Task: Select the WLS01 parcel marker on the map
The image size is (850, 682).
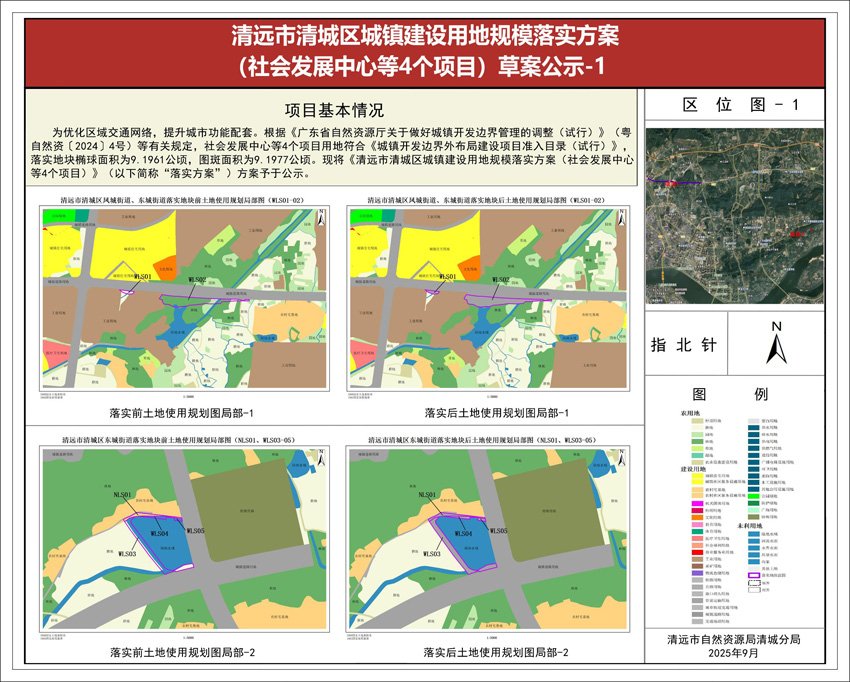Action: click(141, 277)
